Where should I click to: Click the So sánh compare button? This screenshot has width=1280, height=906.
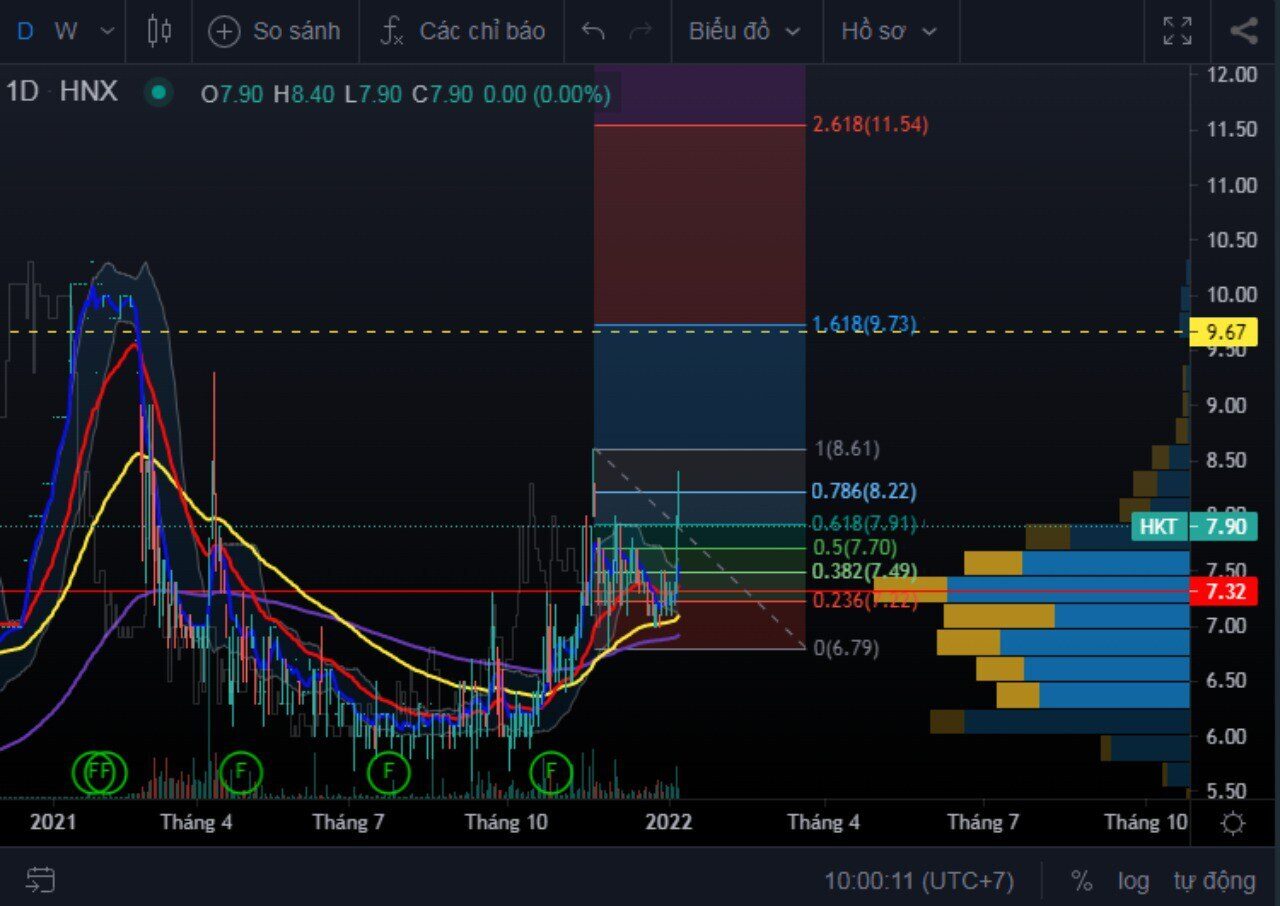click(274, 31)
